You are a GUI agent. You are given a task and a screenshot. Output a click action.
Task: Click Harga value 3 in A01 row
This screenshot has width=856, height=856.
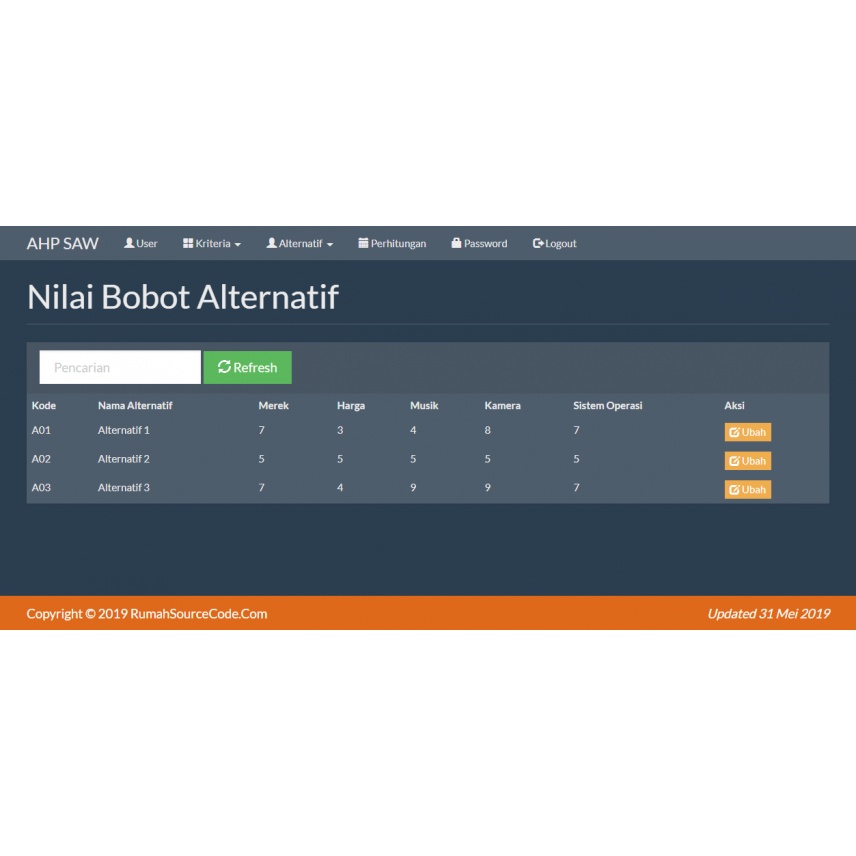(340, 430)
